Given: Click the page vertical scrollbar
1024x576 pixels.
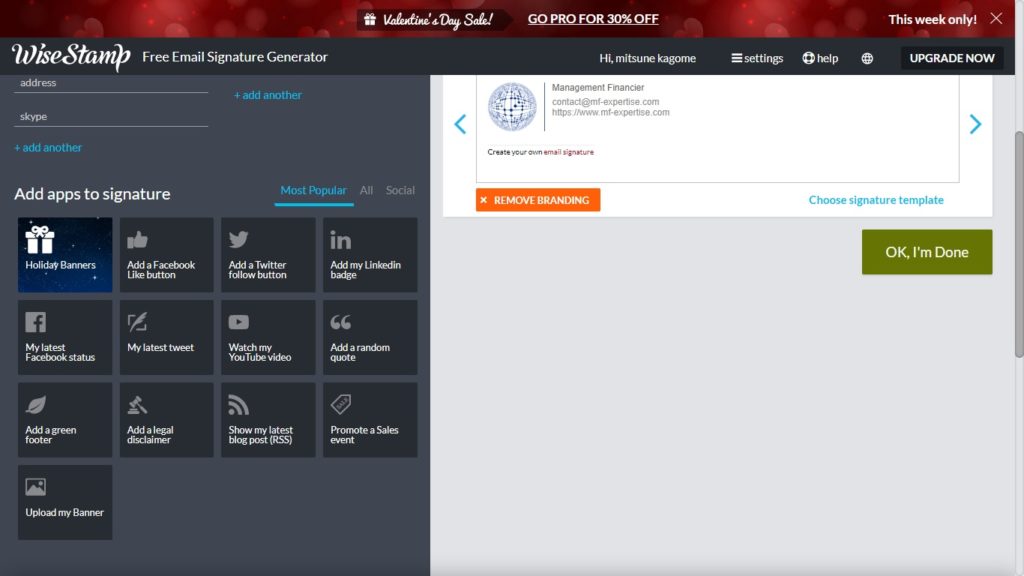Looking at the screenshot, I should click(1019, 244).
